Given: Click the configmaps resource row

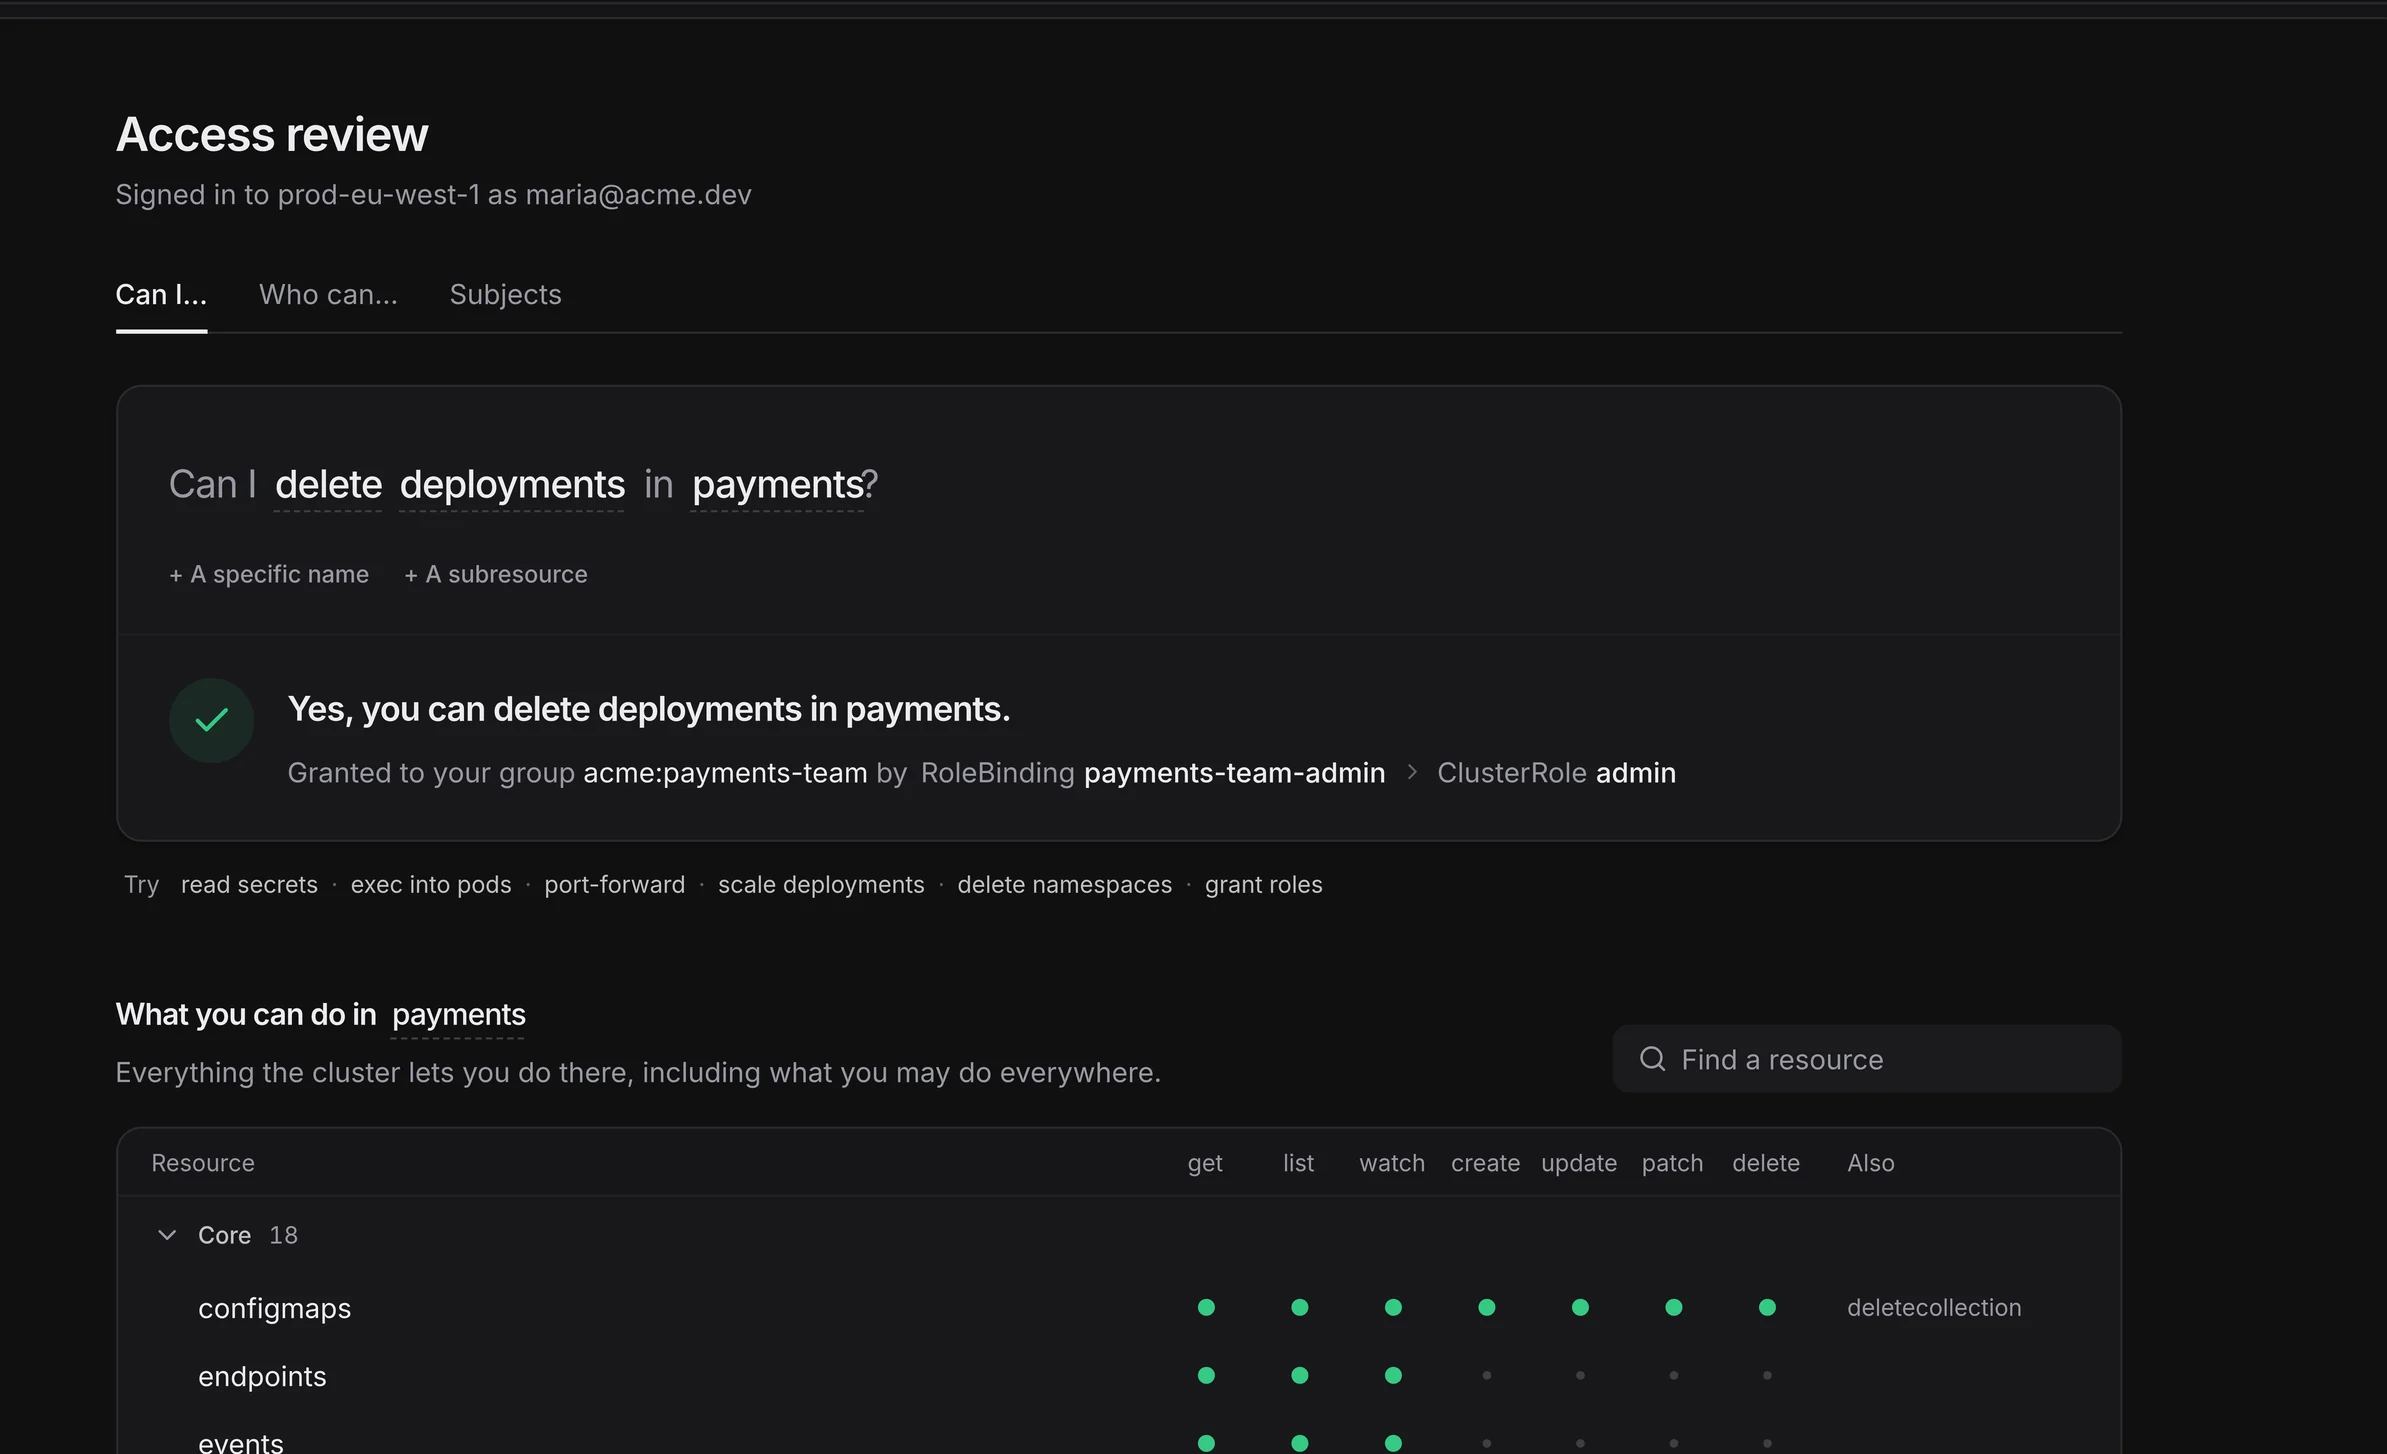Looking at the screenshot, I should tap(1118, 1308).
